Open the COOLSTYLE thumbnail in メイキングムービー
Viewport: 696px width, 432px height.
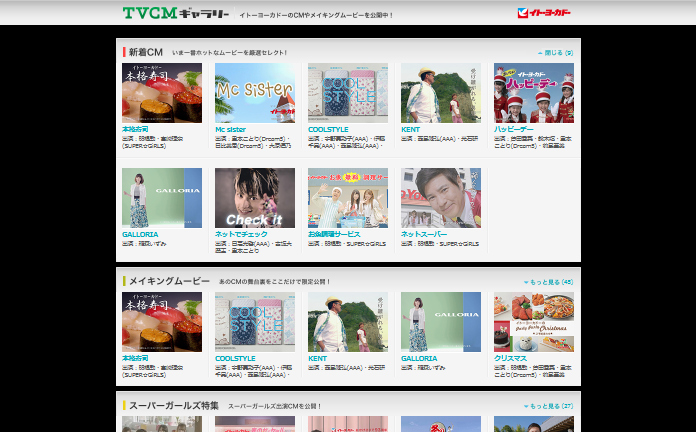(x=255, y=322)
